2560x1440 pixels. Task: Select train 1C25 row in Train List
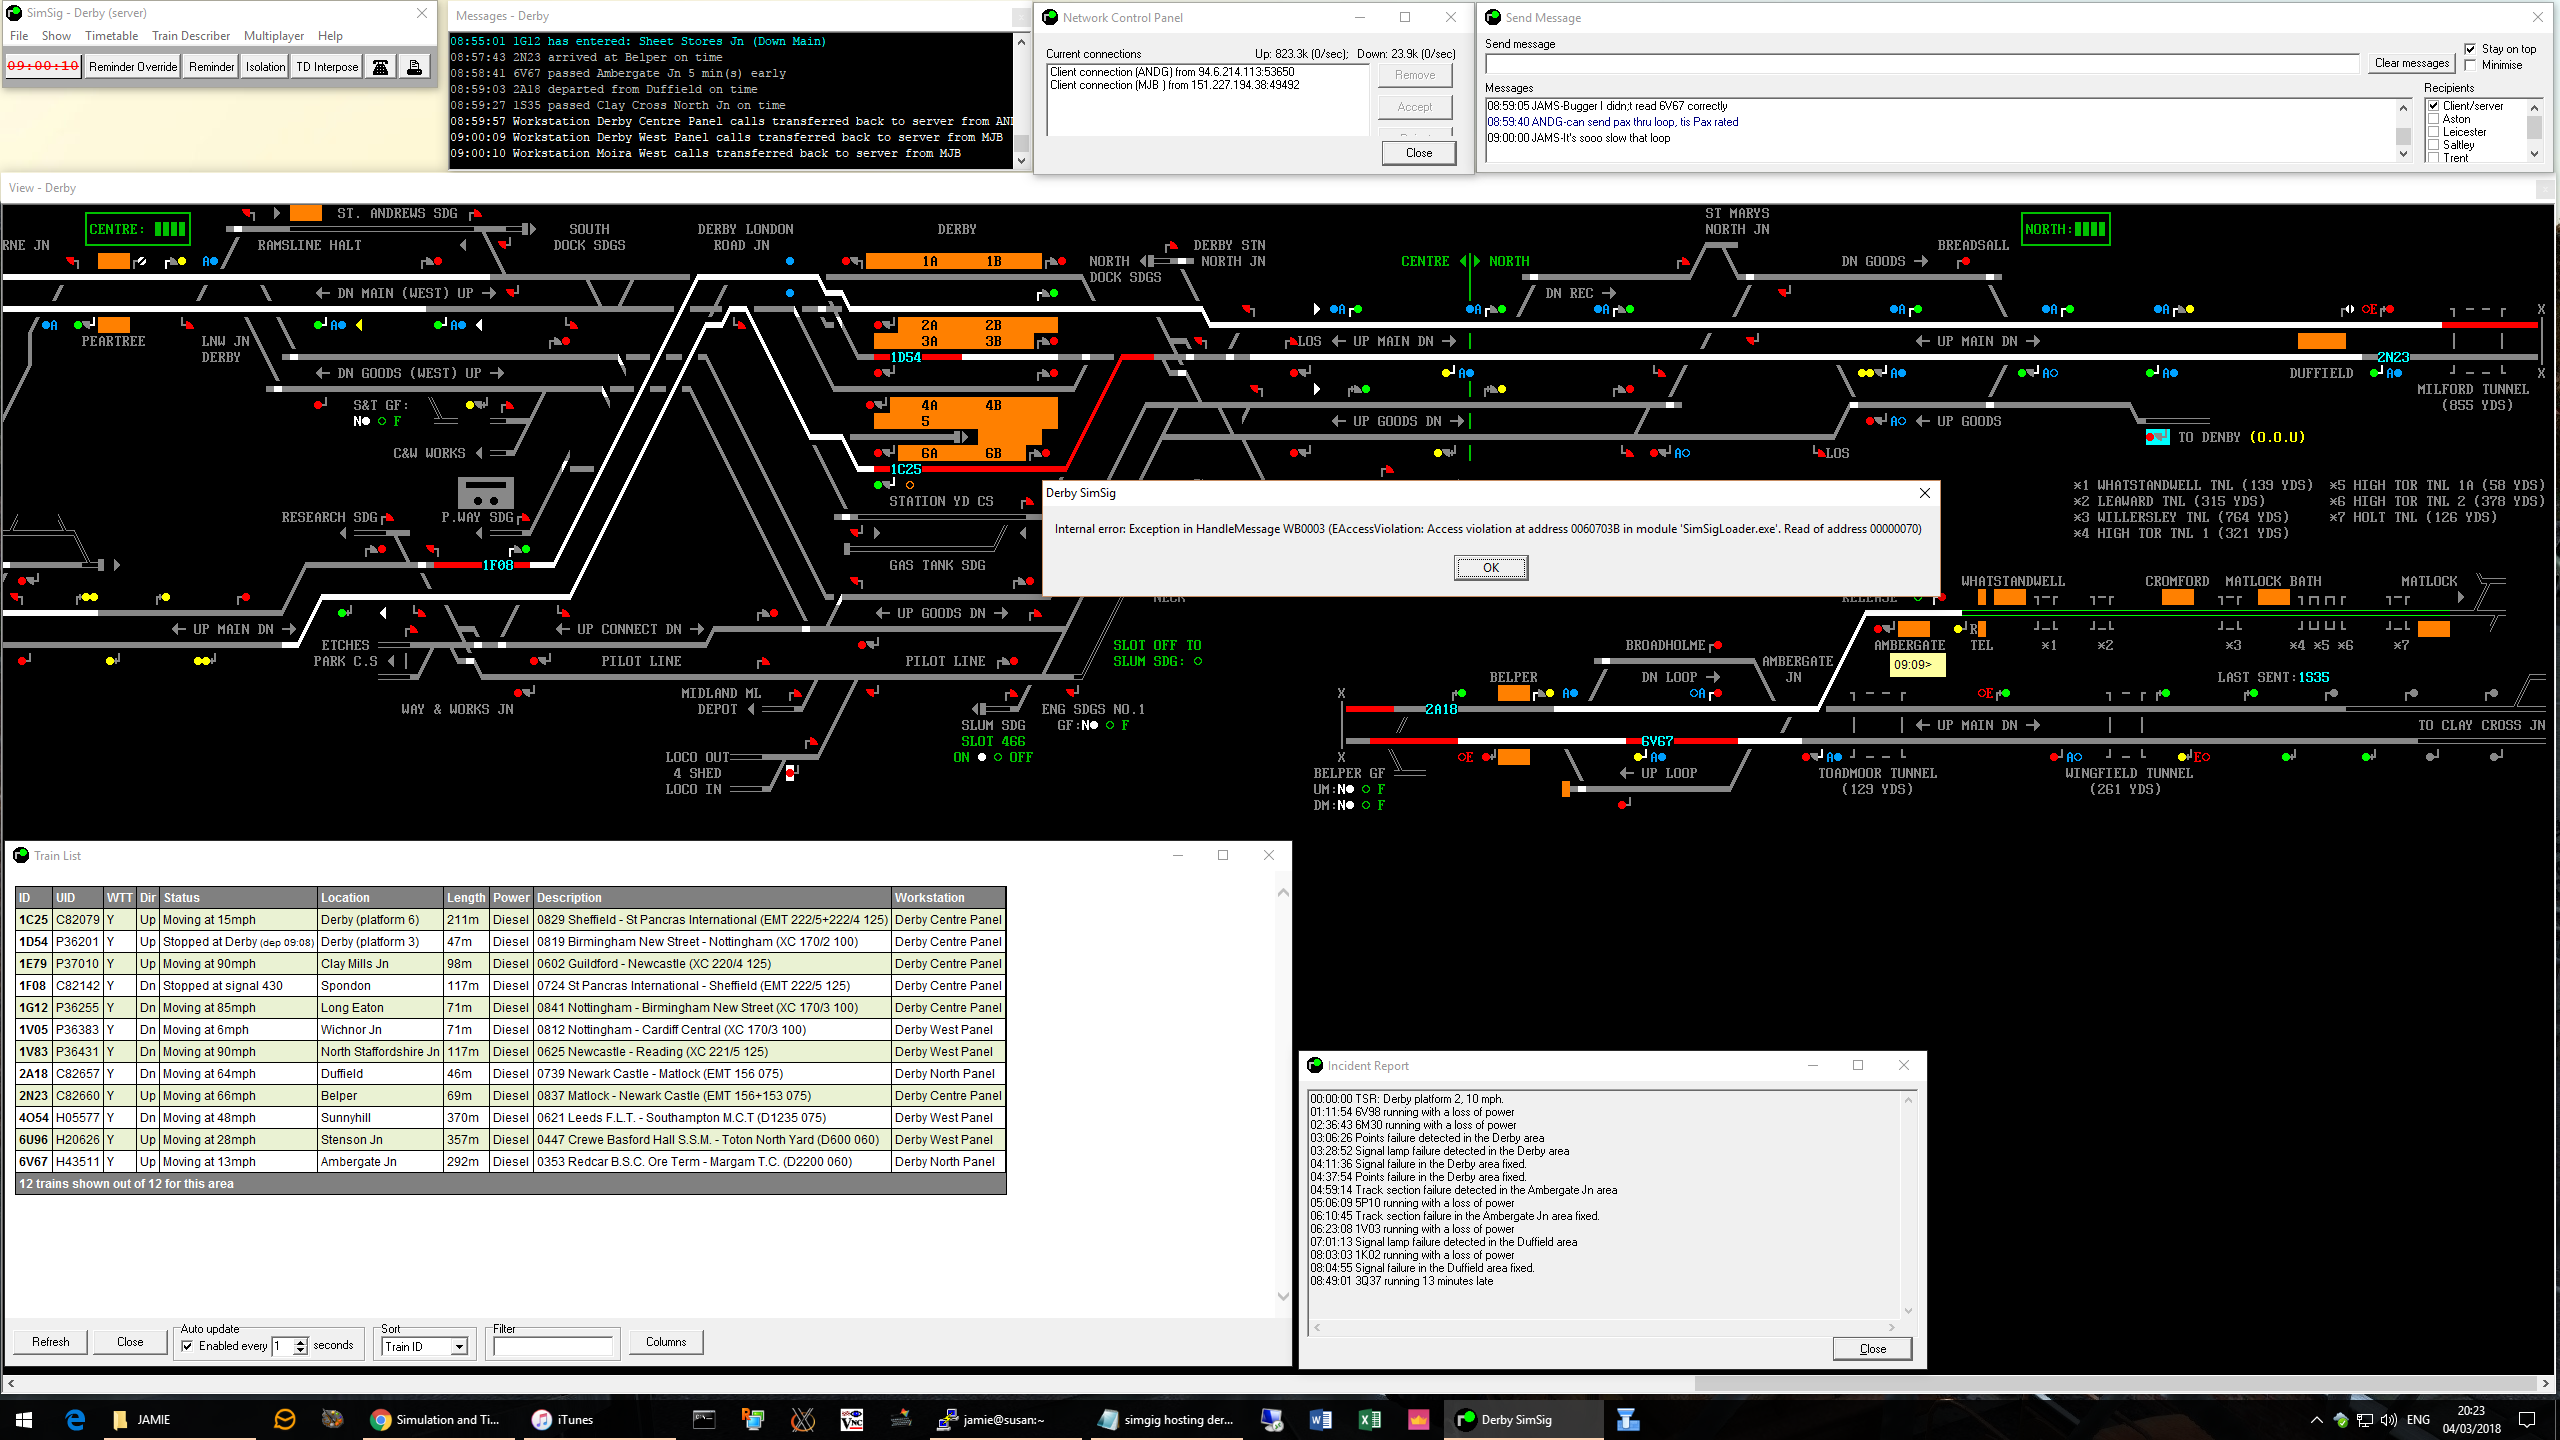click(x=511, y=920)
